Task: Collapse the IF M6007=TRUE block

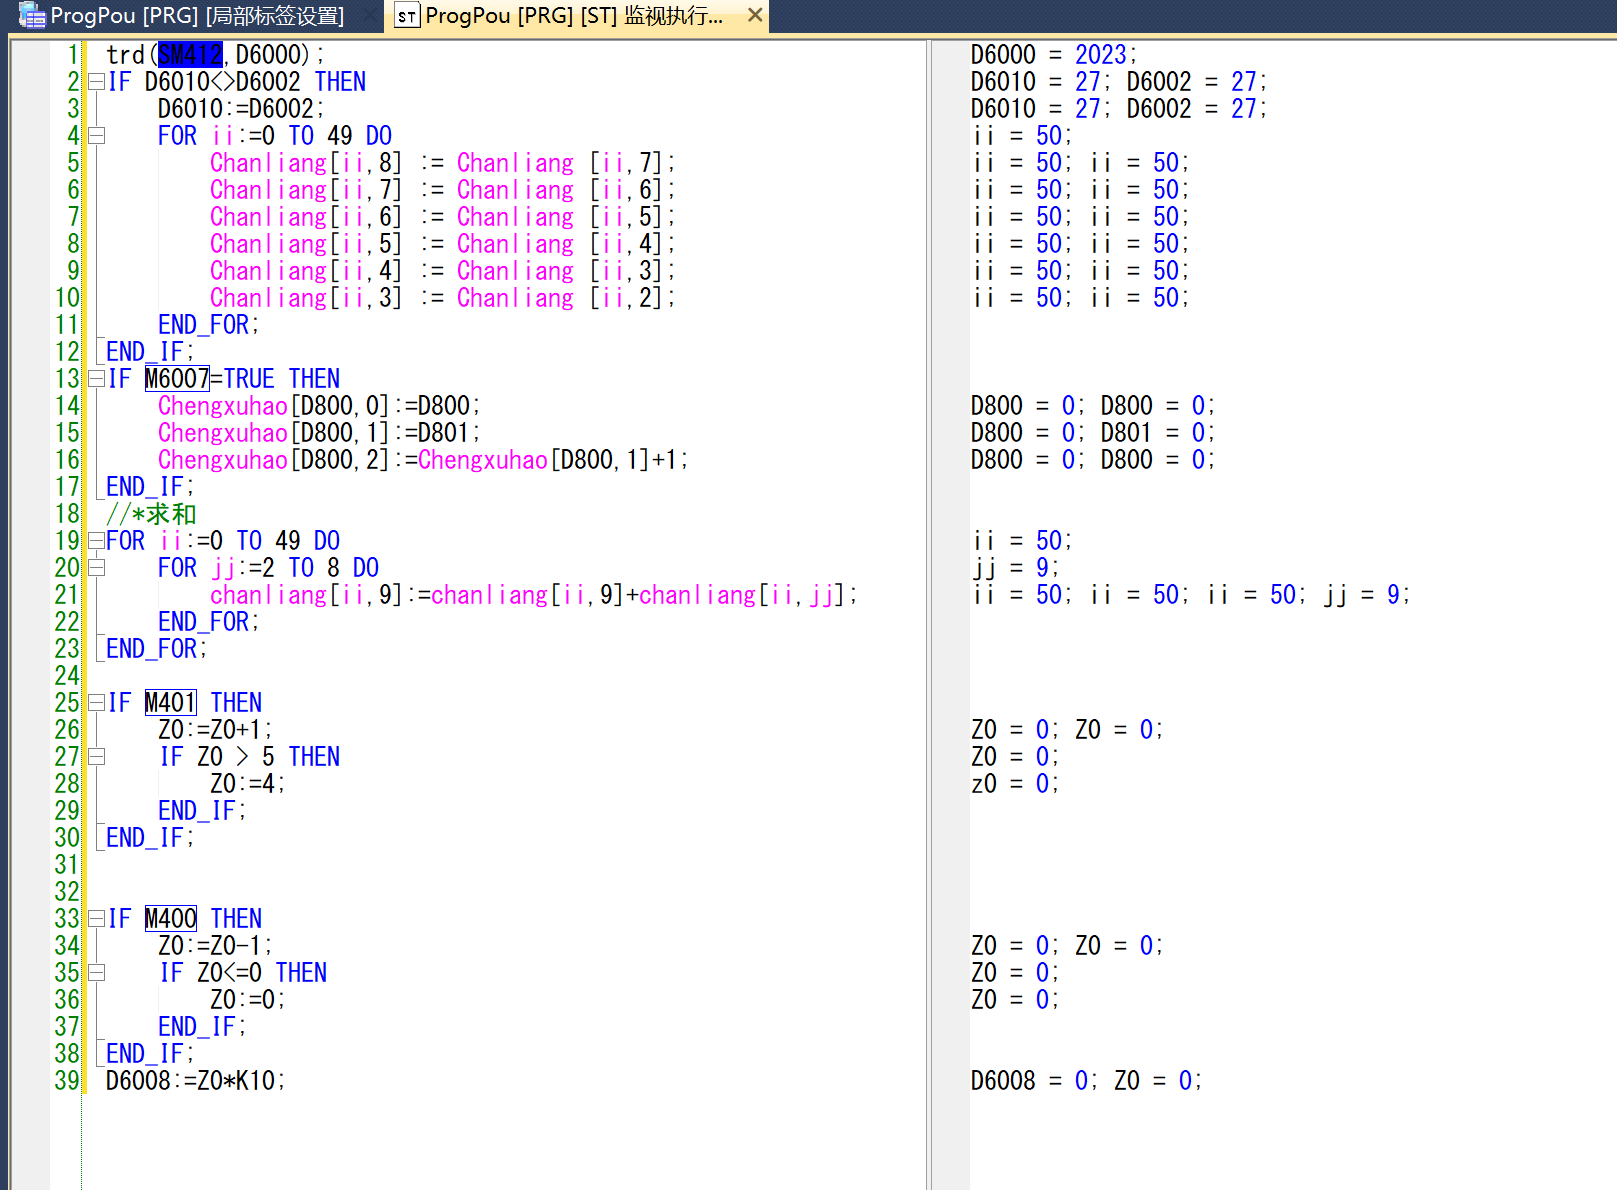Action: [x=96, y=379]
